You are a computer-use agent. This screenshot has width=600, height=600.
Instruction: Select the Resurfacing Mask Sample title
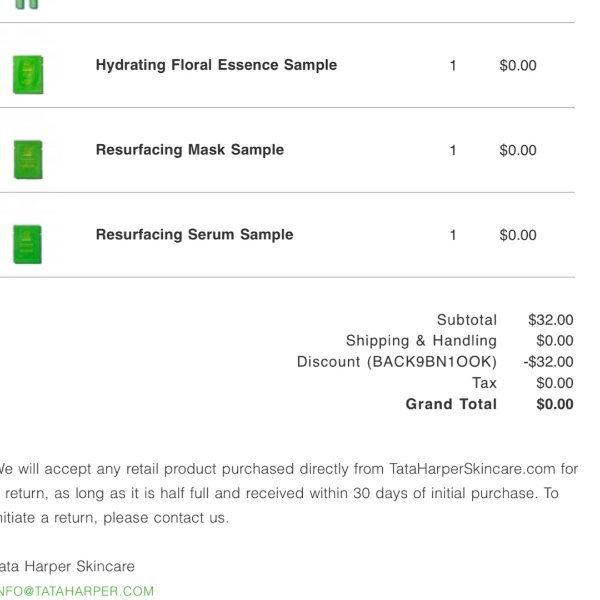click(x=190, y=150)
